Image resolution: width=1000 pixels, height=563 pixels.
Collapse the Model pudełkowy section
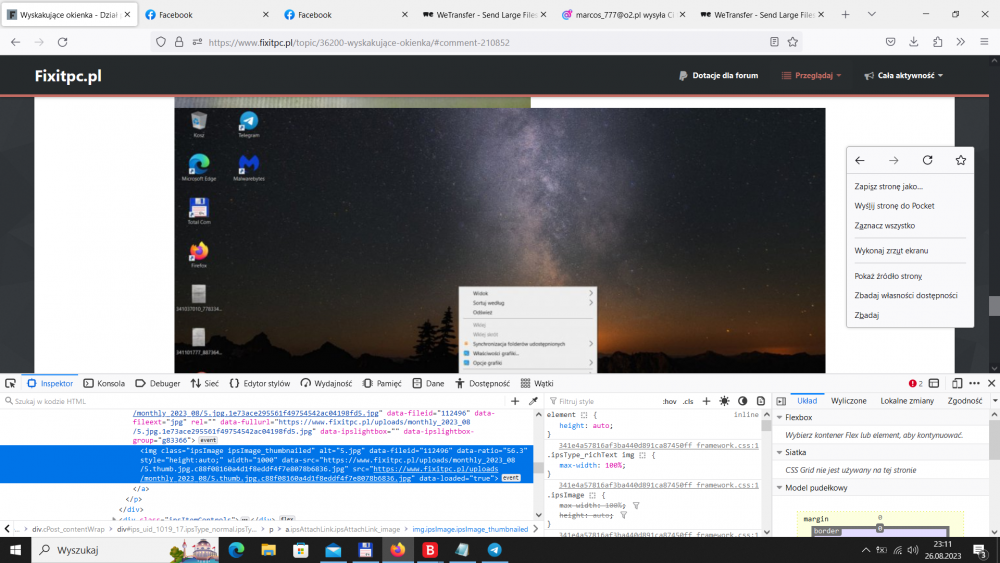(x=780, y=487)
